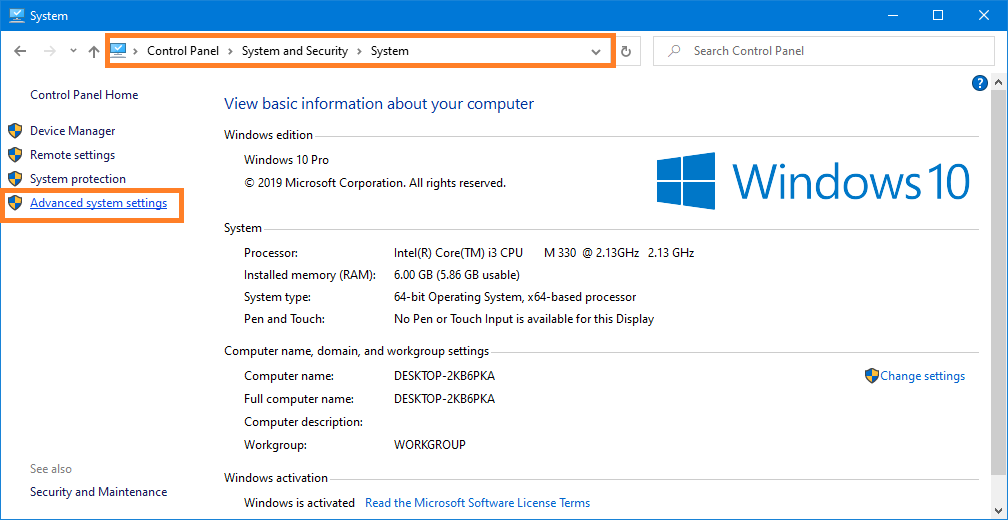Open Advanced system settings
Image resolution: width=1008 pixels, height=520 pixels.
point(98,203)
